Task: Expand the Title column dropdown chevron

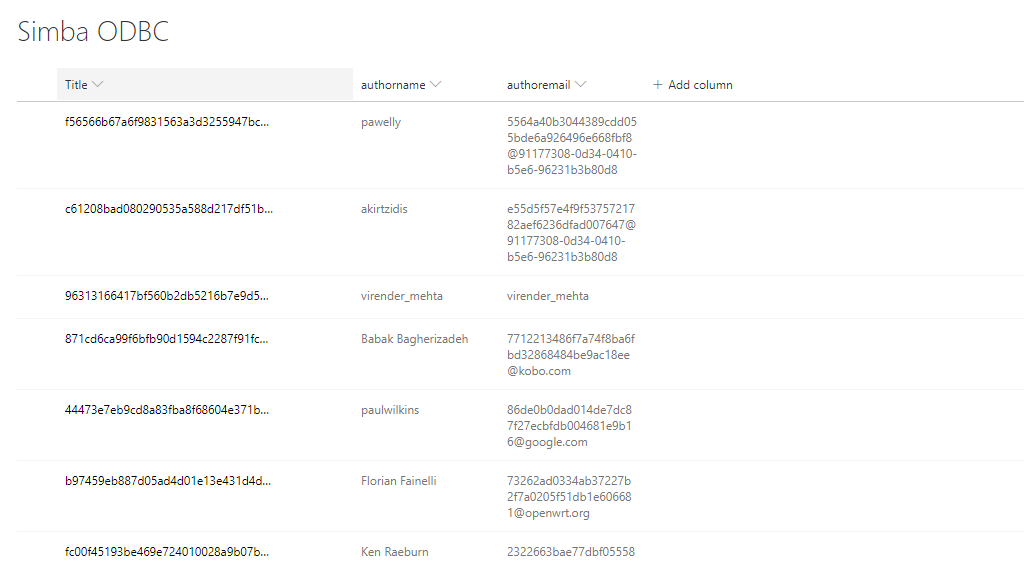Action: tap(97, 85)
